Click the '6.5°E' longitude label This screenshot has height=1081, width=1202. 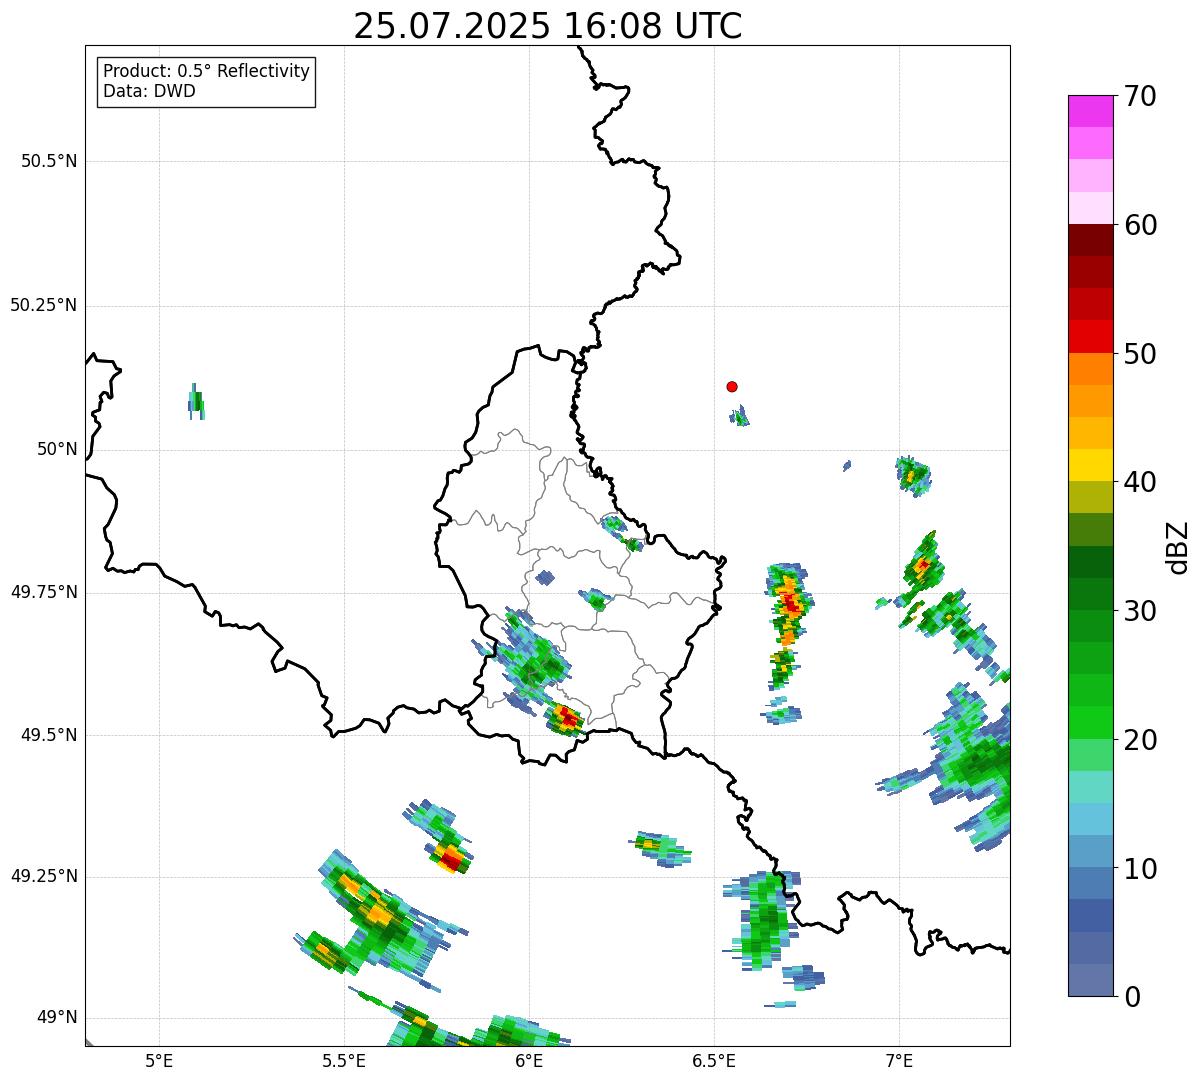714,1060
